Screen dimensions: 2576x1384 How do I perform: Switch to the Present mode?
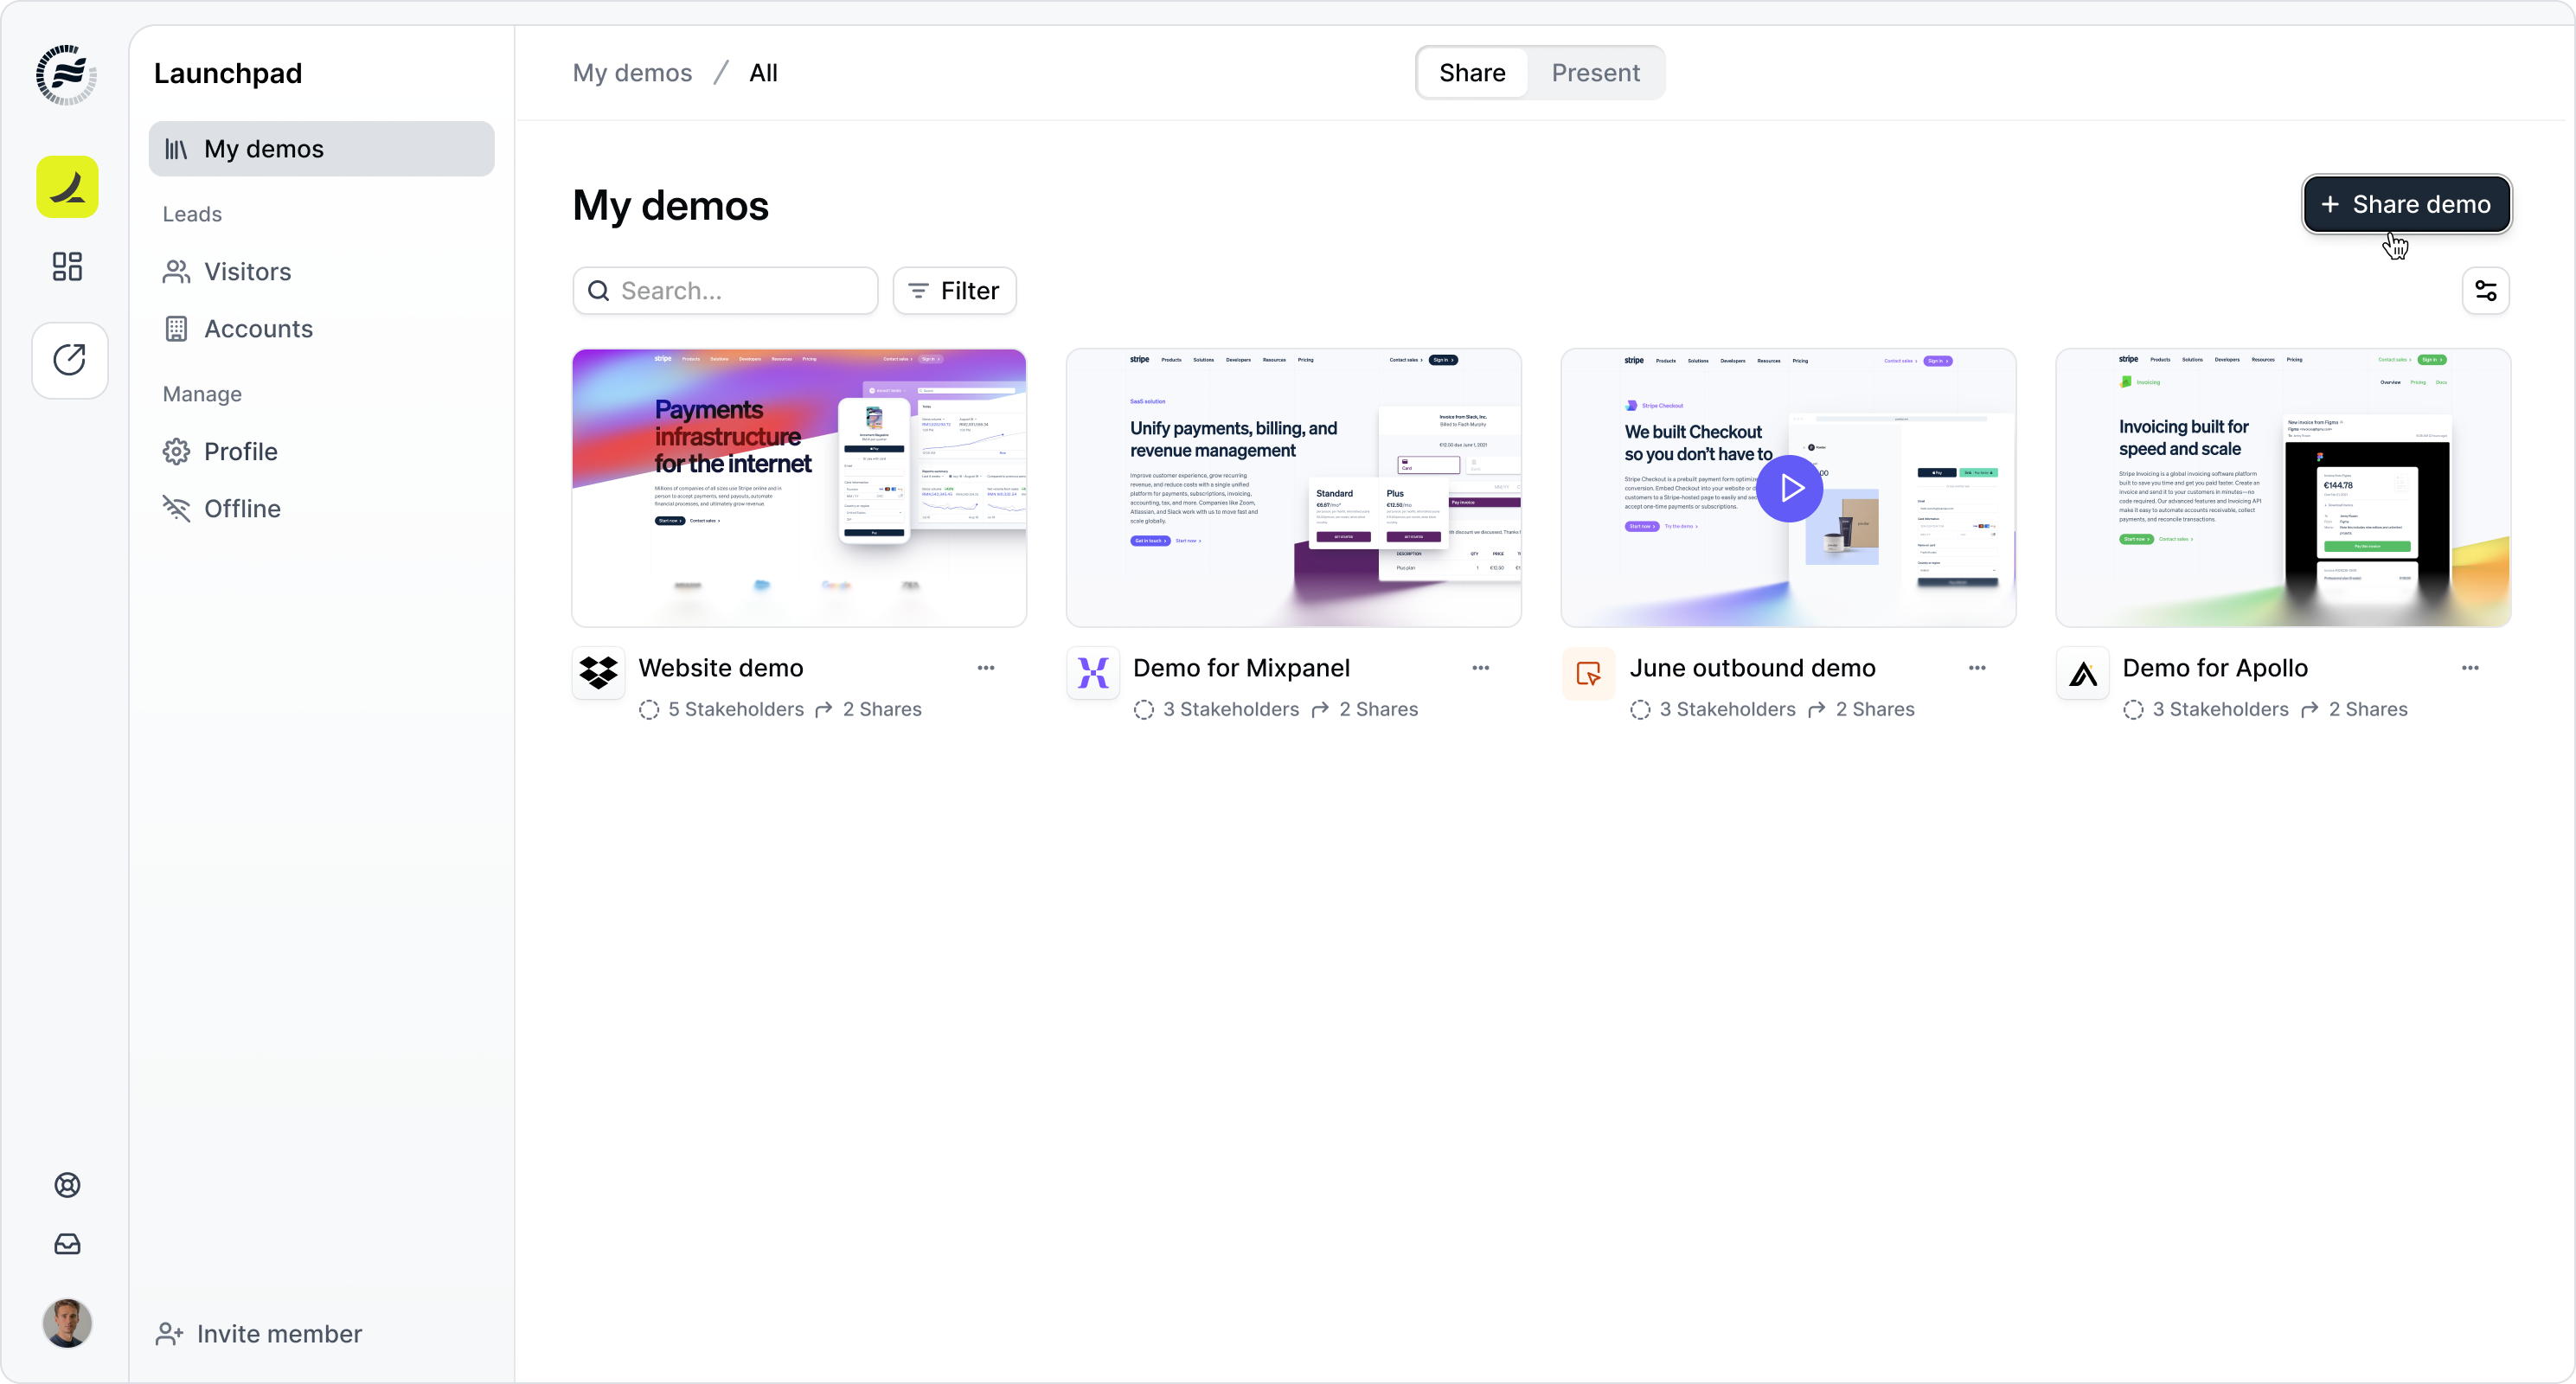(1595, 73)
